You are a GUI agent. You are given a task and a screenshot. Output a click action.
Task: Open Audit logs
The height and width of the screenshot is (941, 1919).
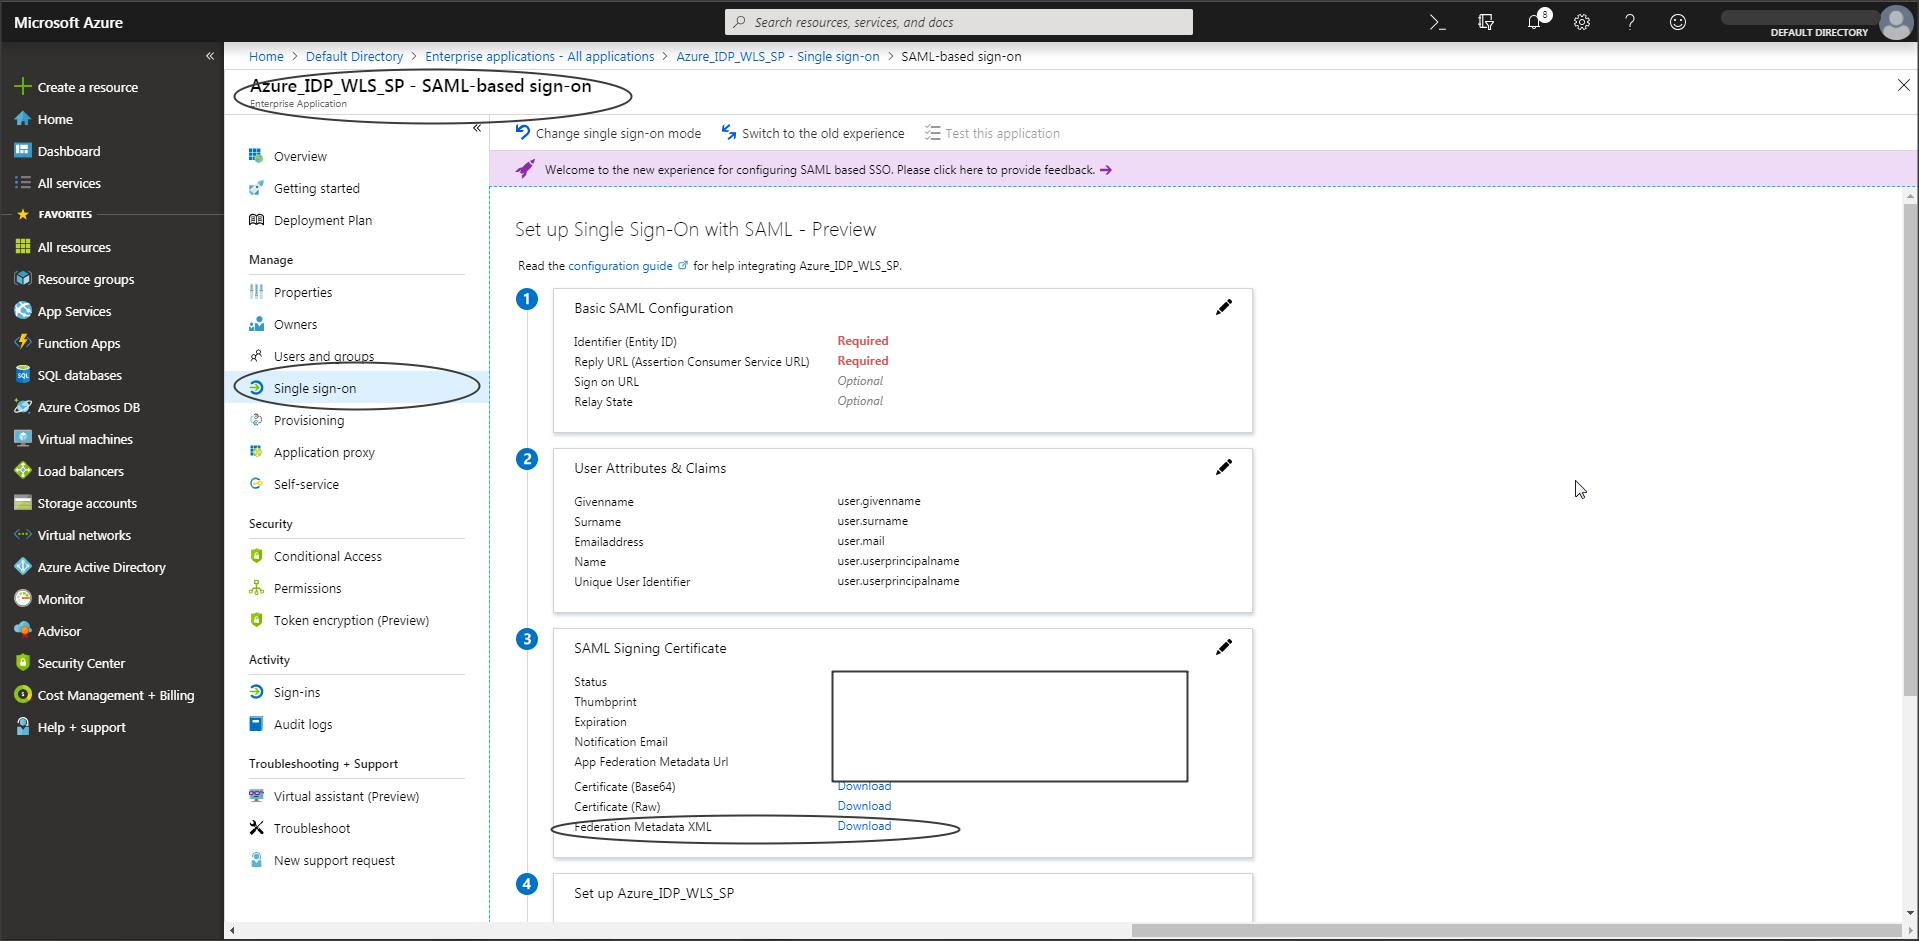coord(303,724)
